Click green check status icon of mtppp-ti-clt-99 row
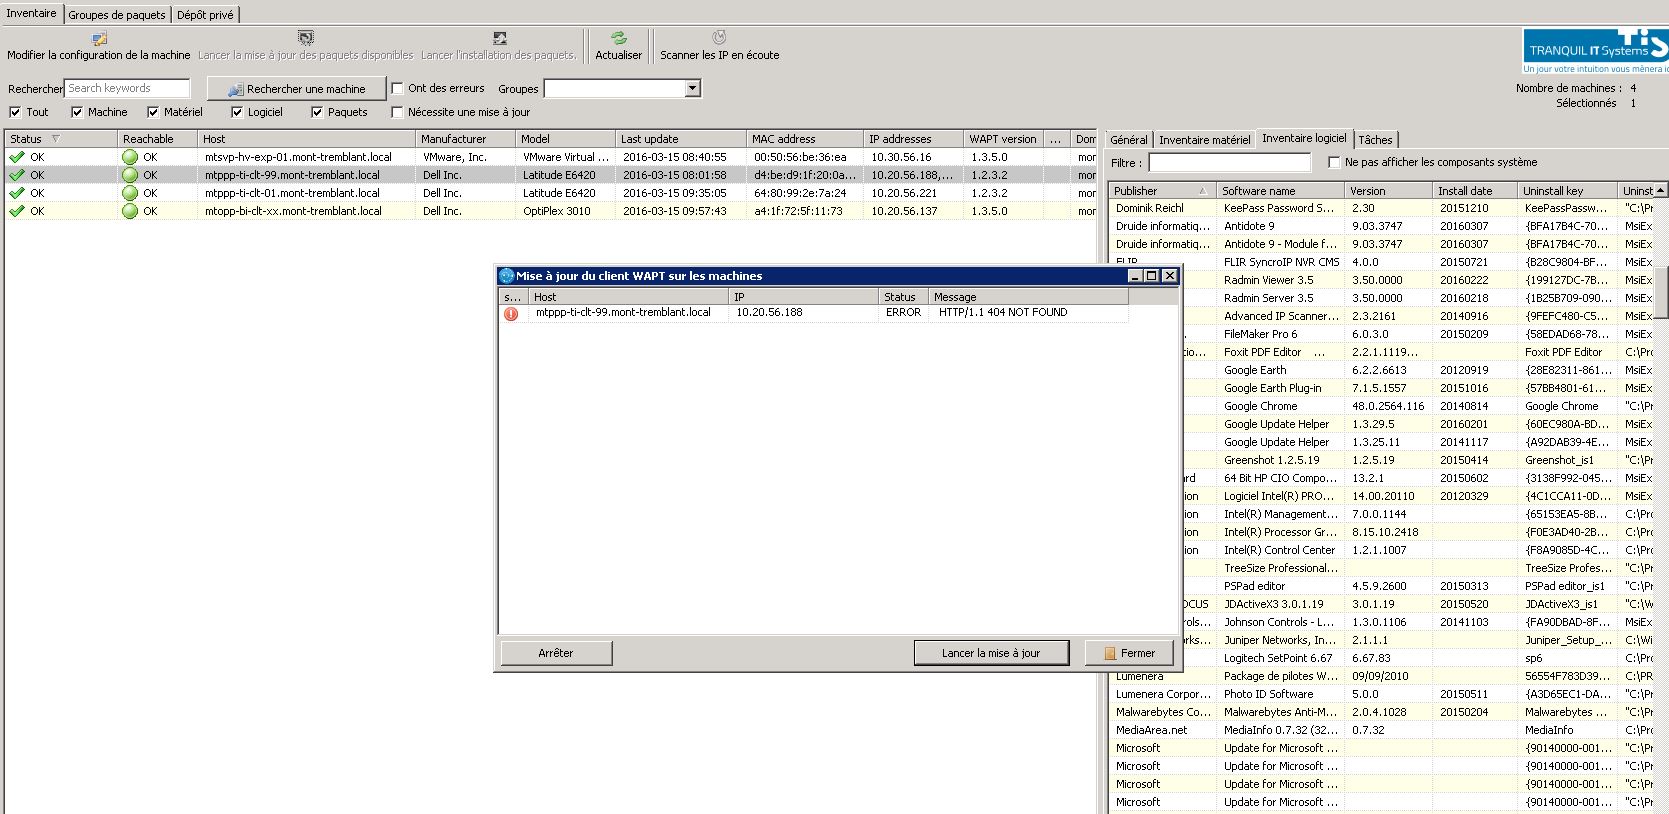The image size is (1669, 814). click(x=17, y=175)
